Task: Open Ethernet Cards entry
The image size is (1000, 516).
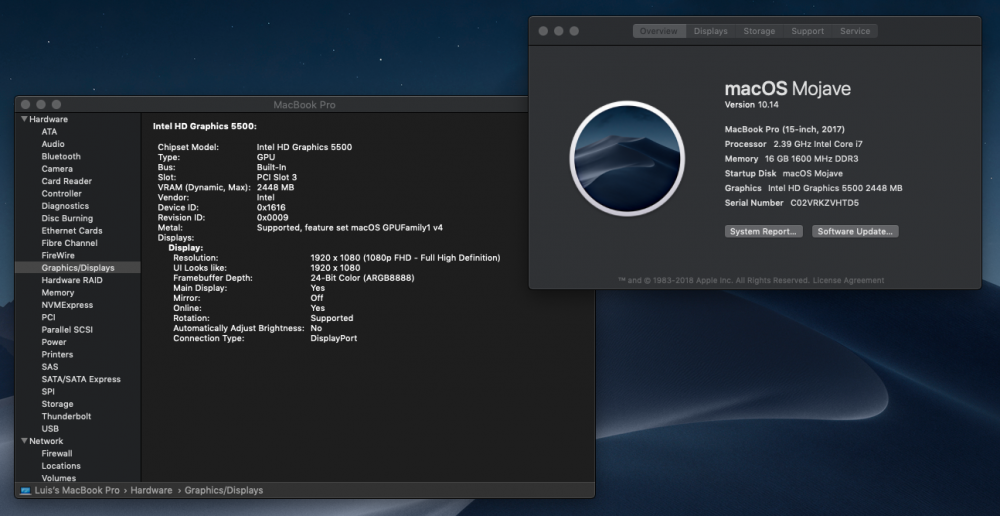Action: pos(71,231)
